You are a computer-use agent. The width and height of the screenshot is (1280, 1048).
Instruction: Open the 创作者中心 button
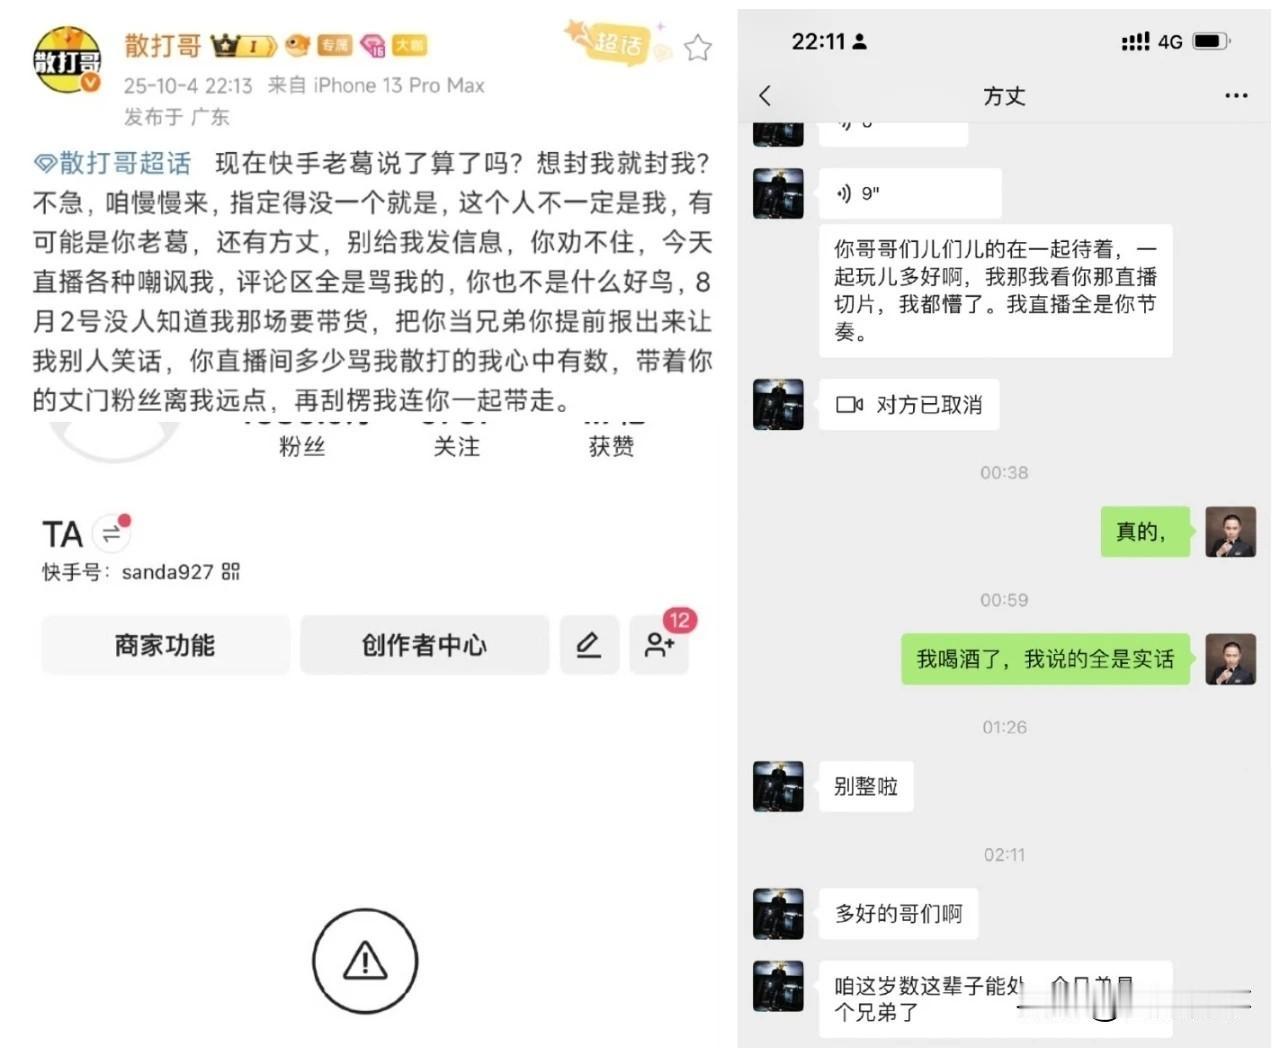point(424,645)
